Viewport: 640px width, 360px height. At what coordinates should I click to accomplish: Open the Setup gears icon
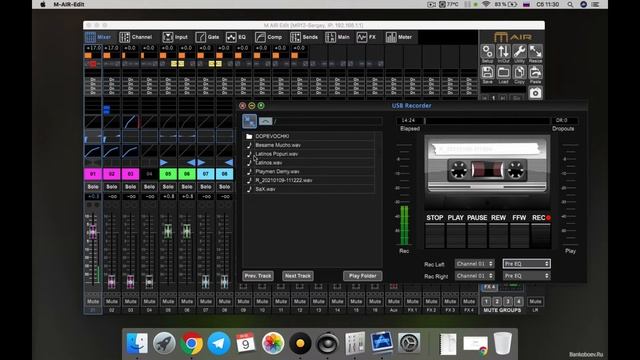click(x=487, y=52)
